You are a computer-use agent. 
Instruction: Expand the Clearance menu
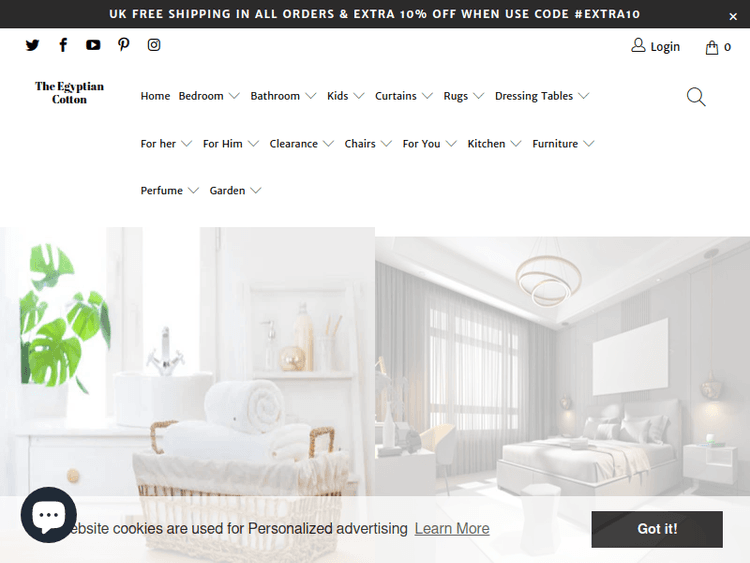(x=301, y=144)
